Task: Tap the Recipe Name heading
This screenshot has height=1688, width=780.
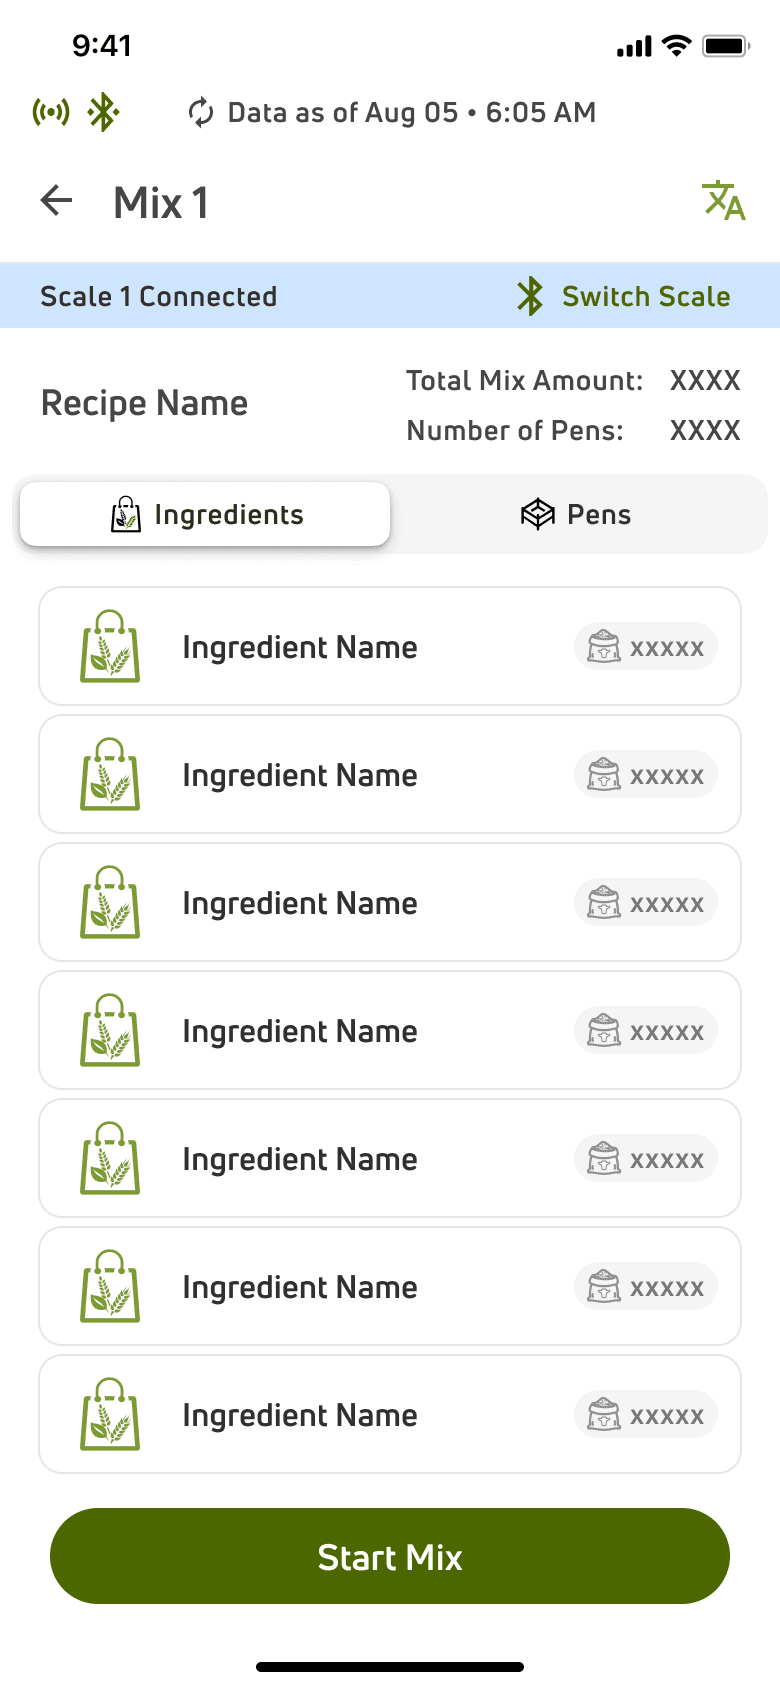Action: (x=144, y=403)
